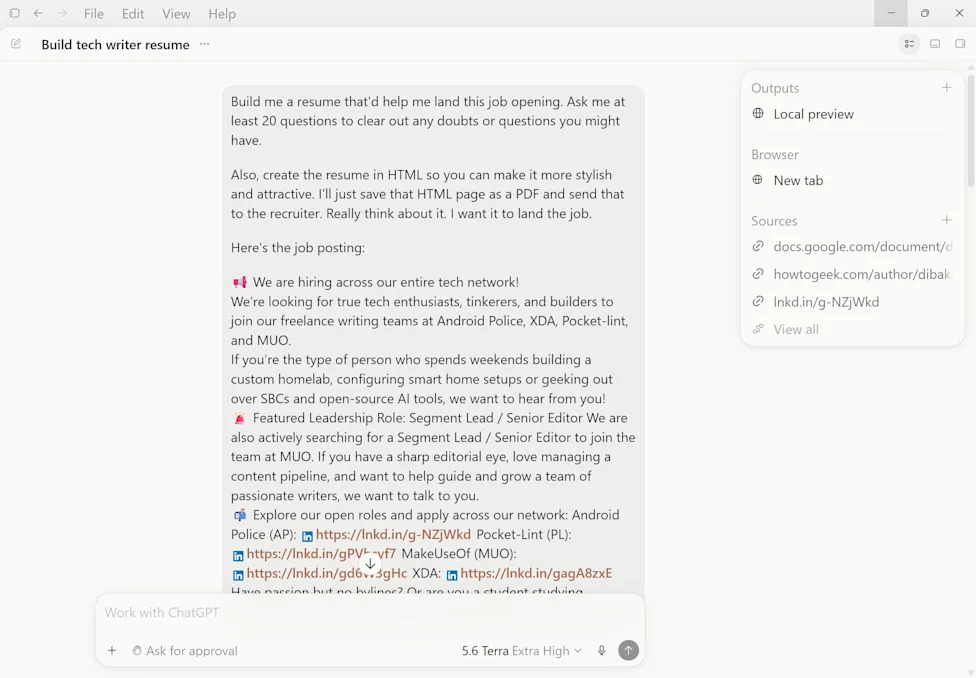Send the message with up arrow button

(x=628, y=651)
